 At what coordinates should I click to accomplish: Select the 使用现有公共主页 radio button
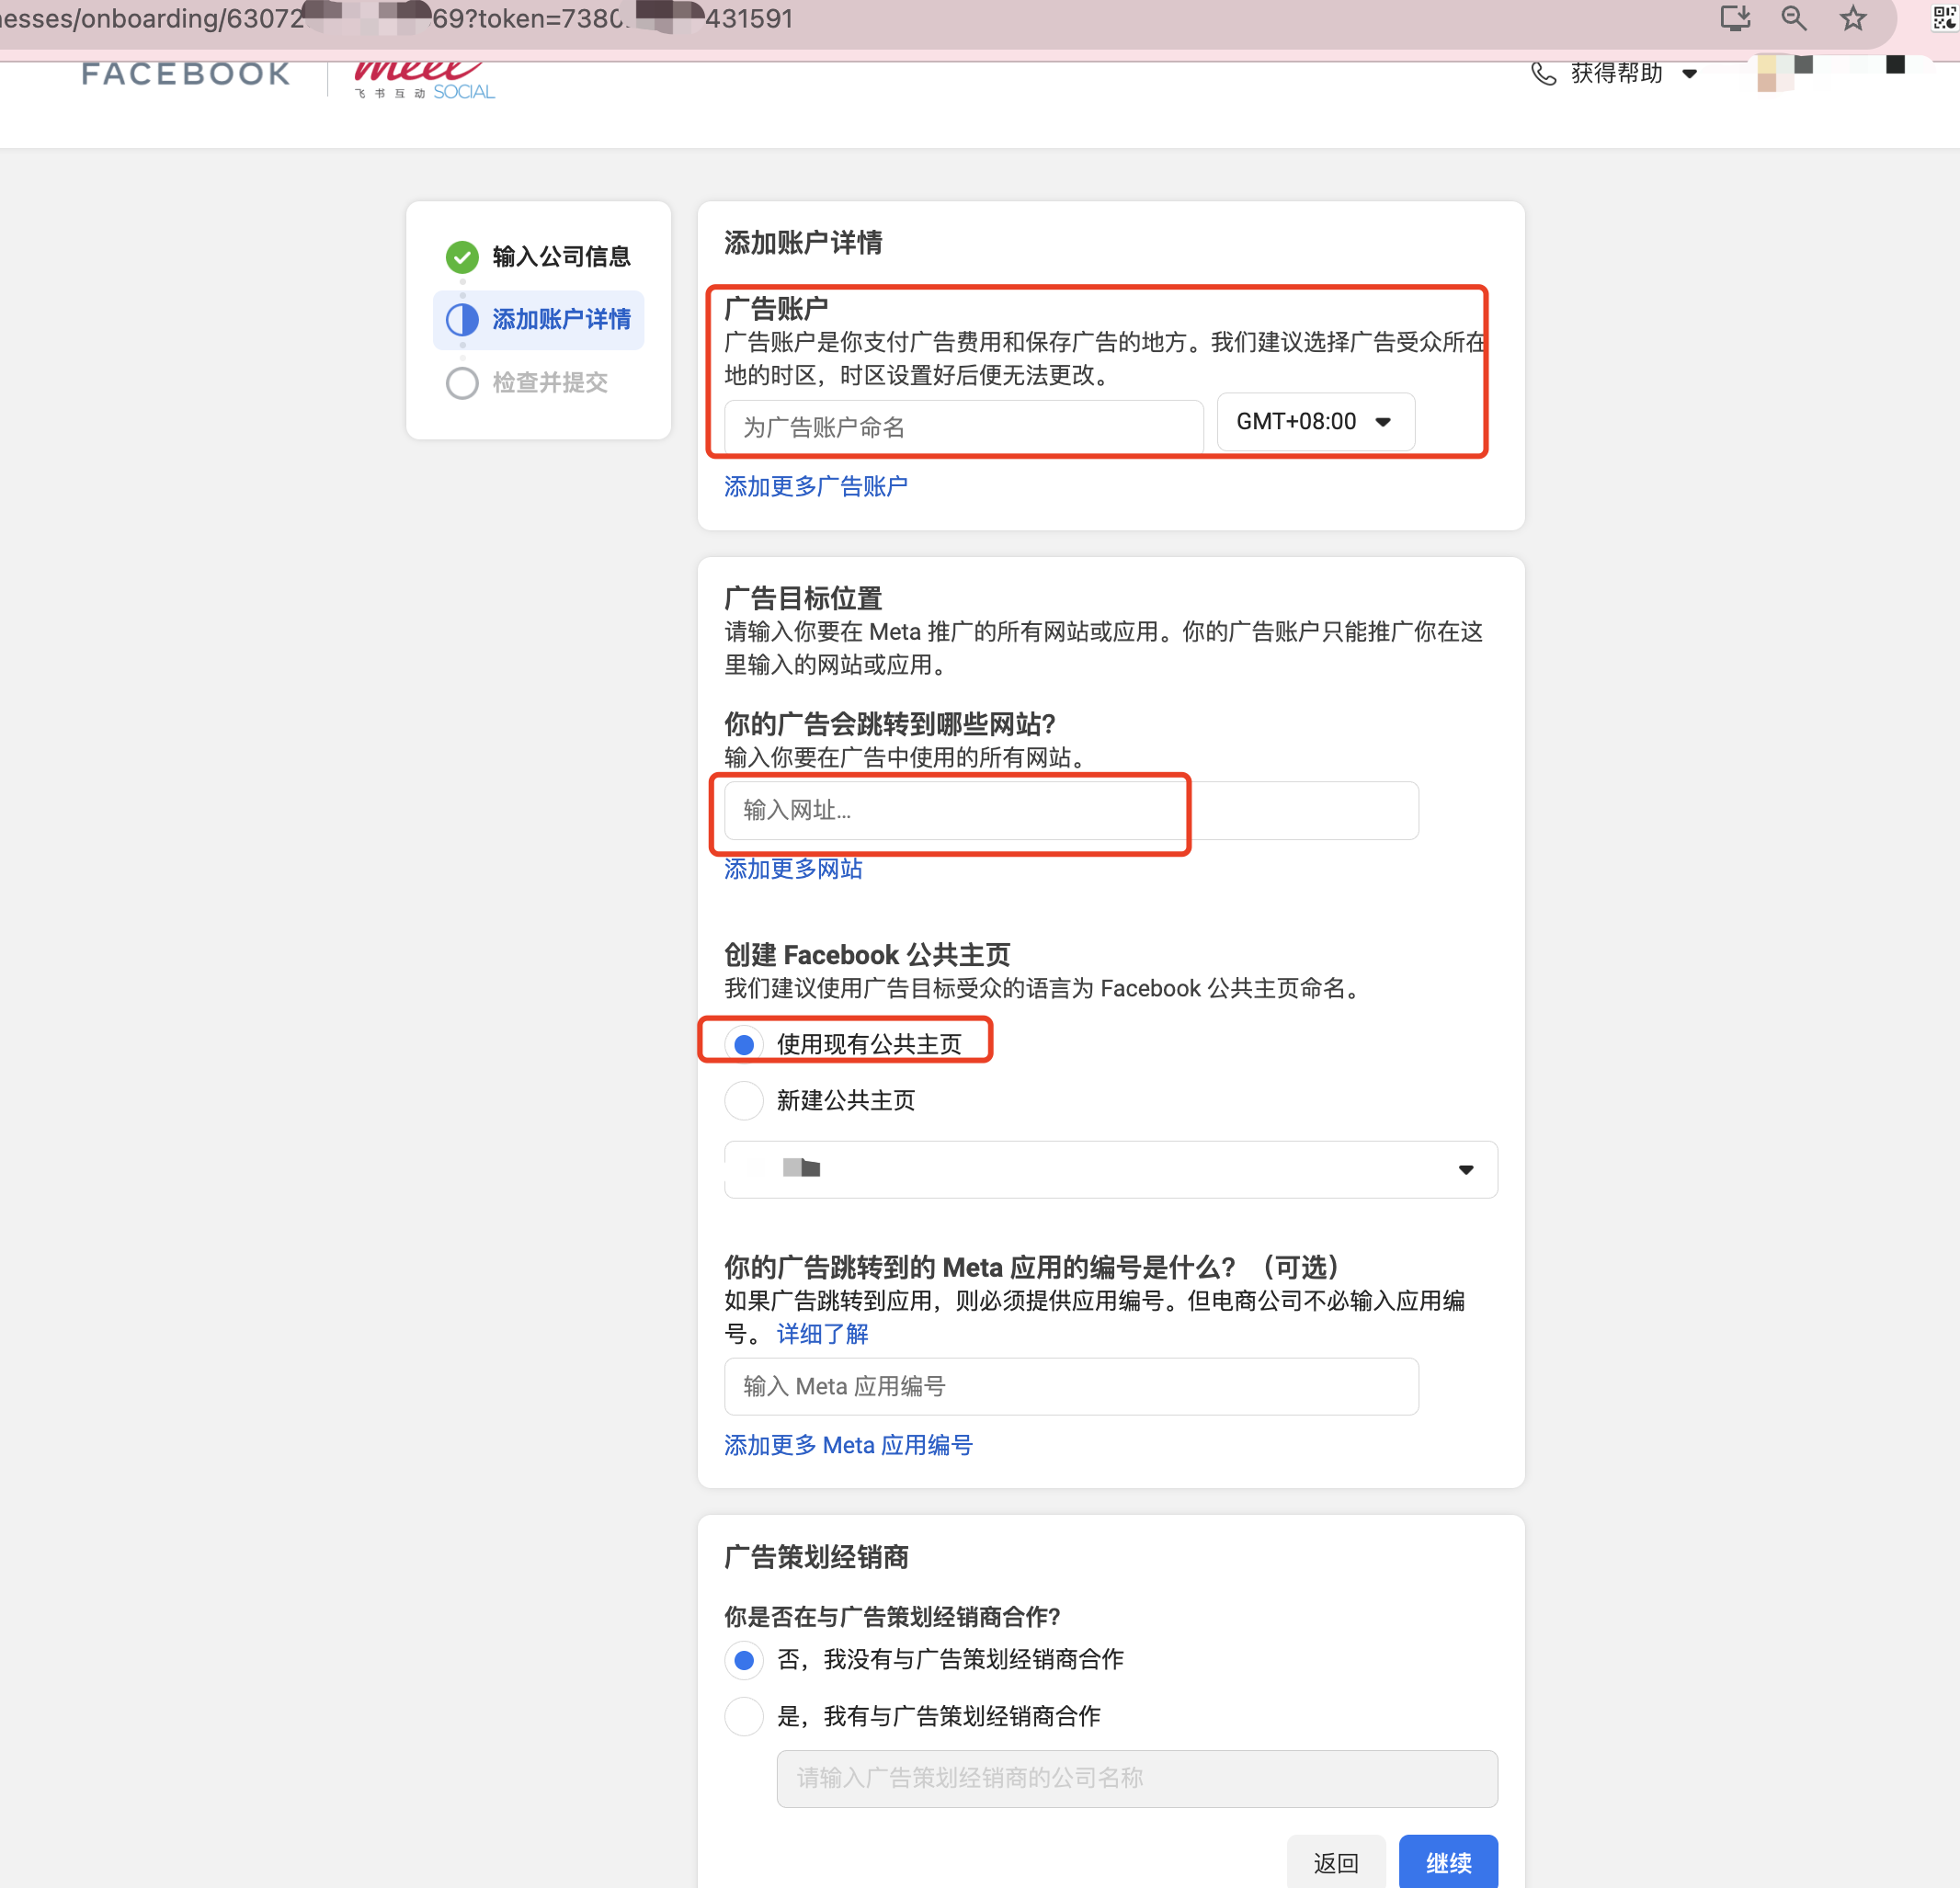pos(744,1045)
